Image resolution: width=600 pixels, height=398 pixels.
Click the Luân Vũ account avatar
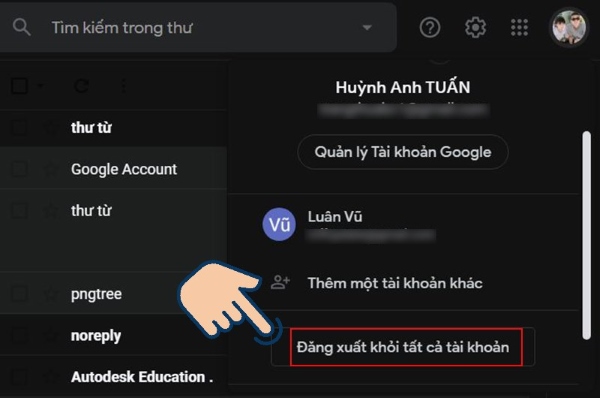click(x=279, y=224)
